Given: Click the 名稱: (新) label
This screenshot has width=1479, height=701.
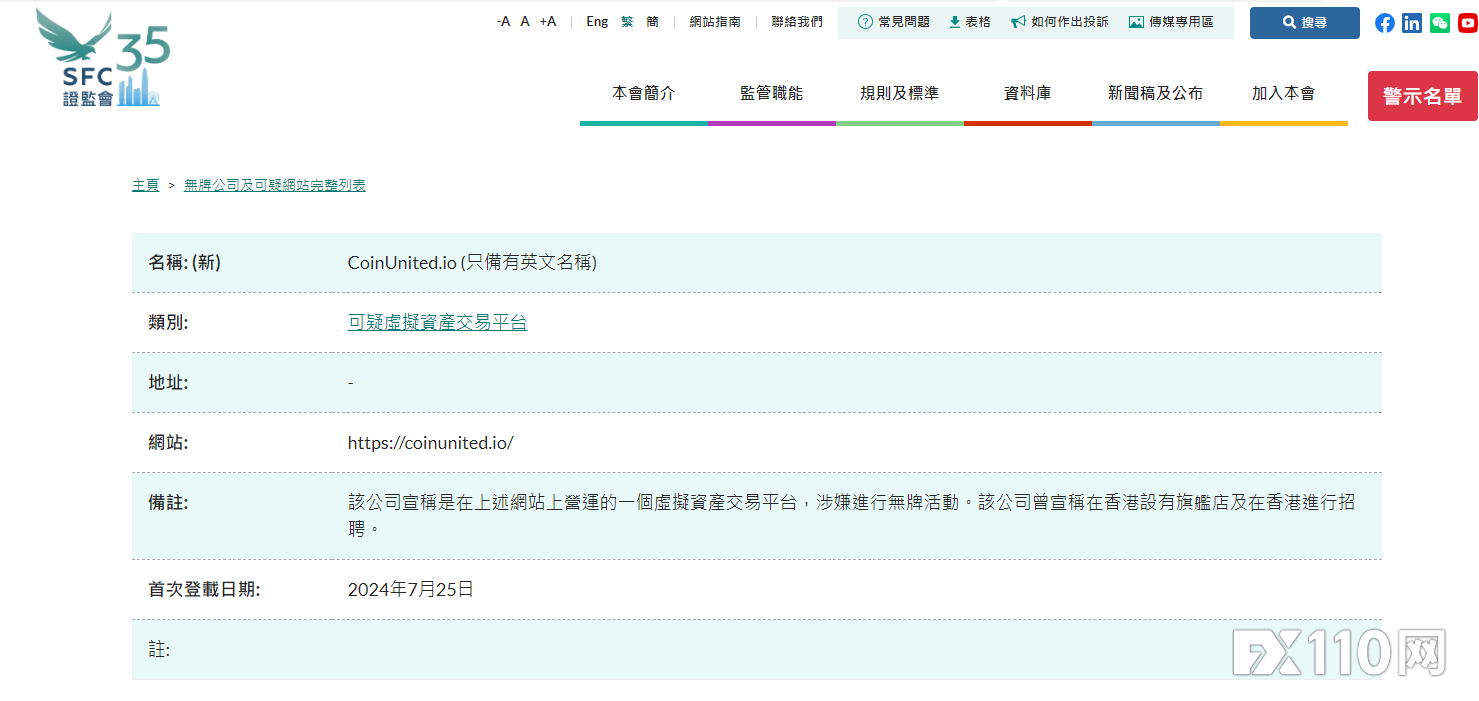Looking at the screenshot, I should tap(185, 262).
